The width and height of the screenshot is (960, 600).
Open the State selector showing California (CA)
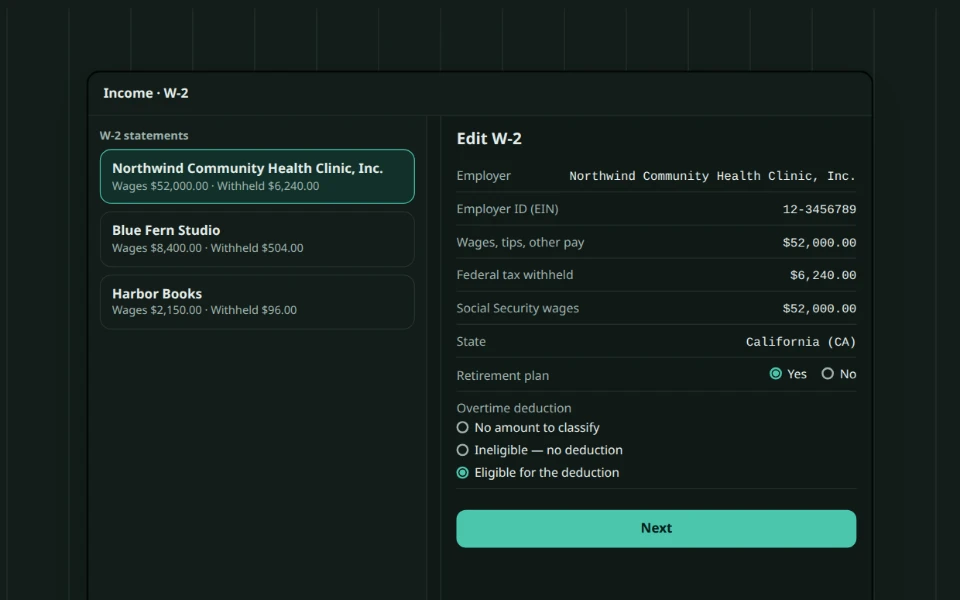click(801, 342)
